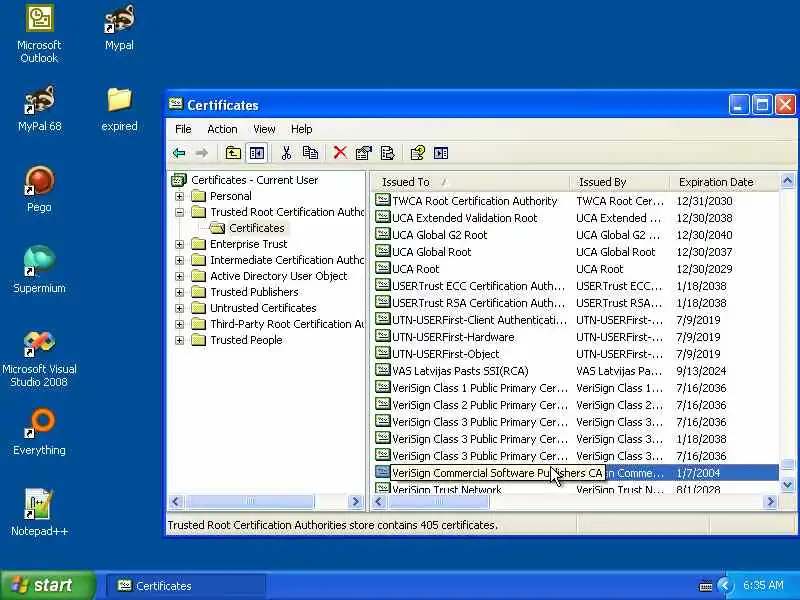
Task: Sort by the Issued To column header
Action: click(470, 182)
